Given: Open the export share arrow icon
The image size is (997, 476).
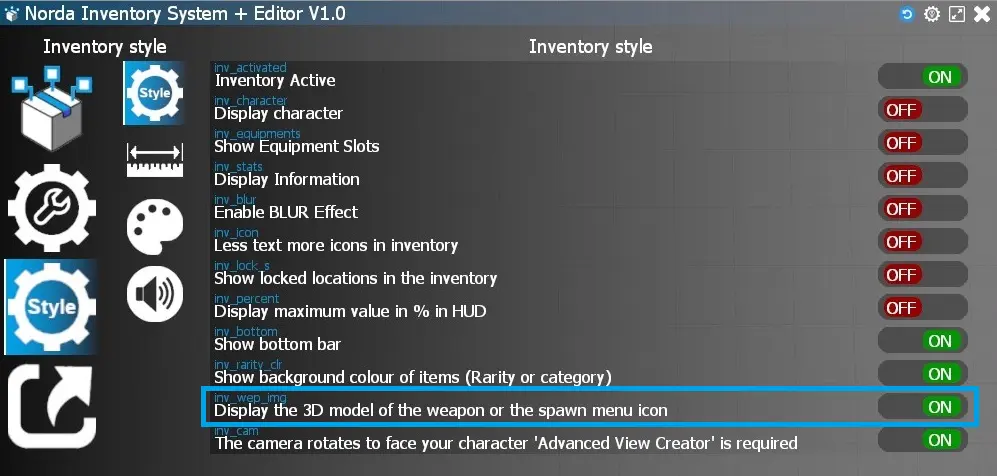Looking at the screenshot, I should coord(52,404).
